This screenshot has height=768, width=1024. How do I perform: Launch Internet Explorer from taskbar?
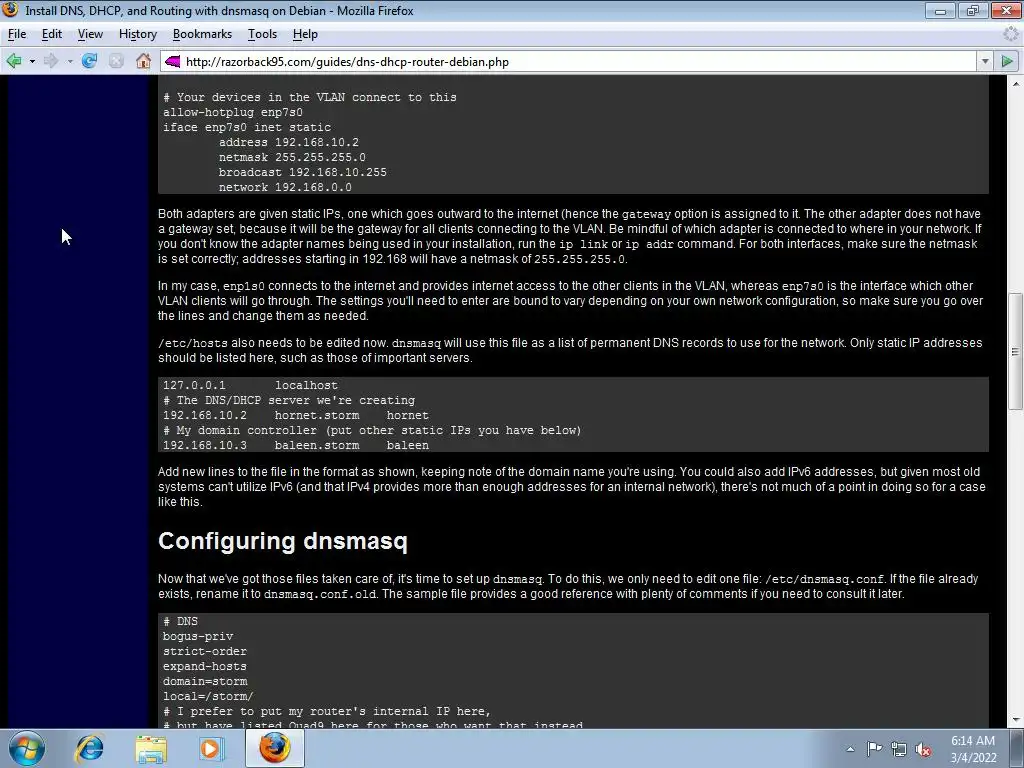click(x=89, y=748)
